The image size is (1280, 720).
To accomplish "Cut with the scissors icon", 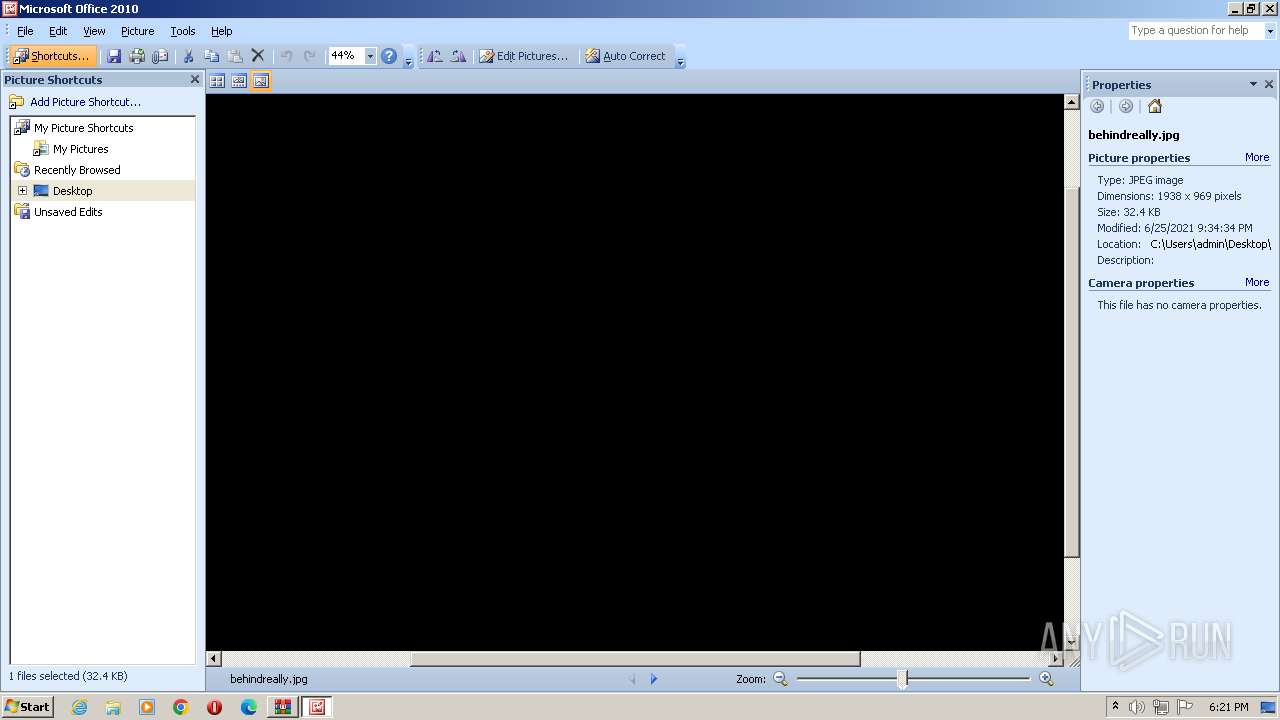I will [x=187, y=56].
